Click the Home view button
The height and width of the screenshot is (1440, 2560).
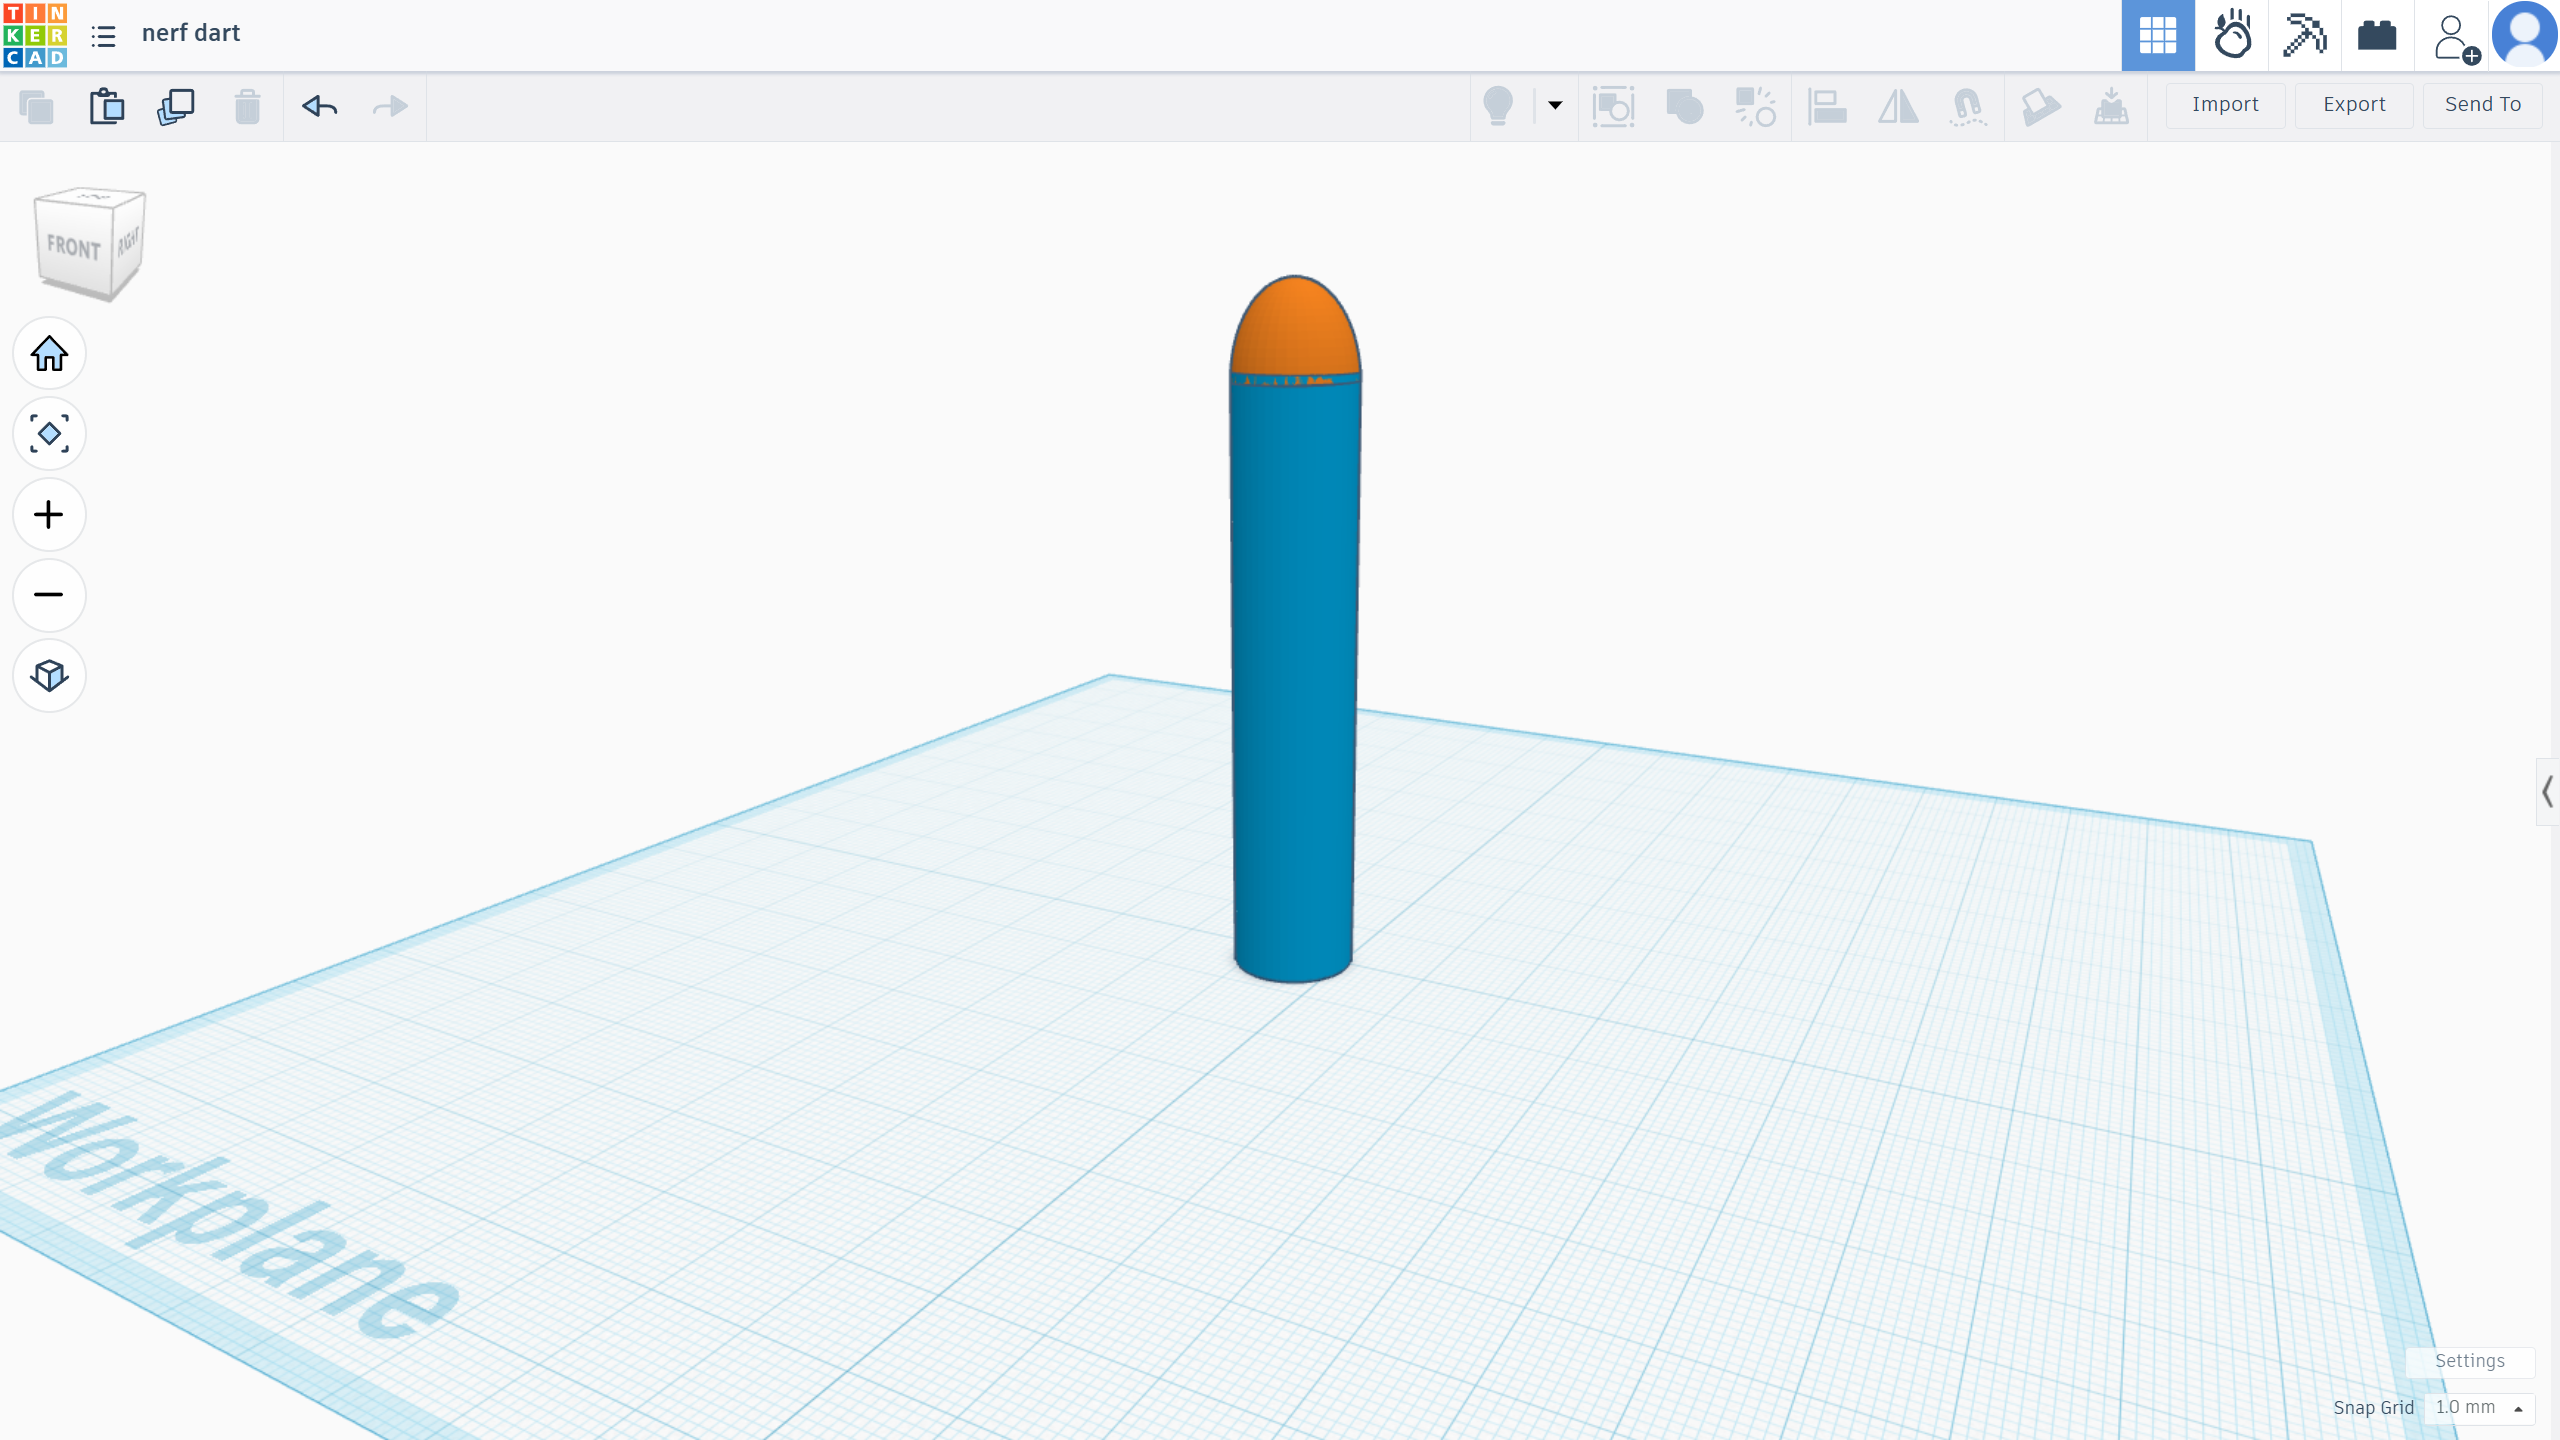[49, 353]
